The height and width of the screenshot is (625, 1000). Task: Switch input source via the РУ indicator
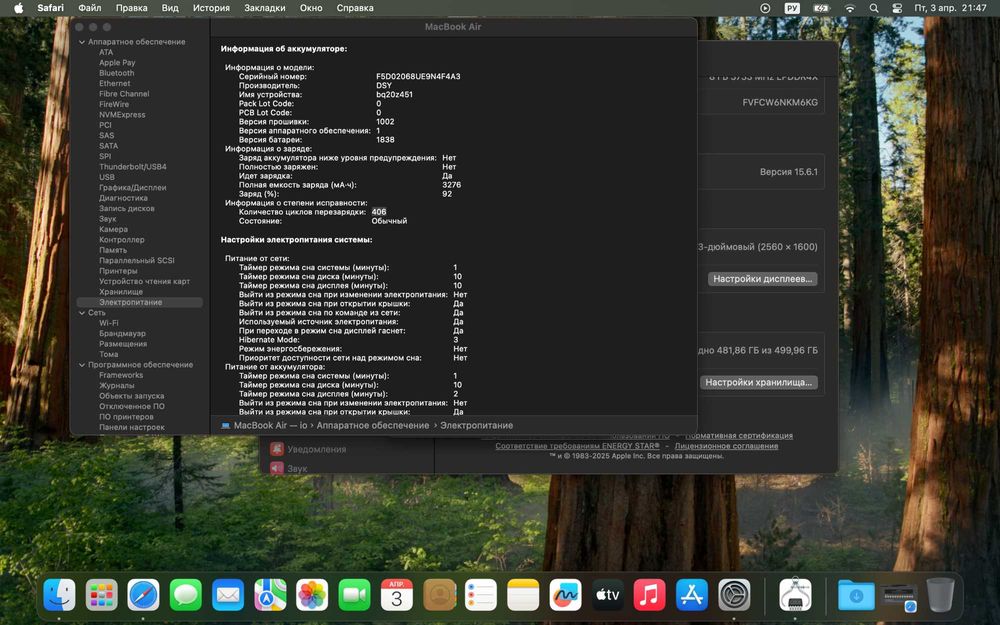792,8
